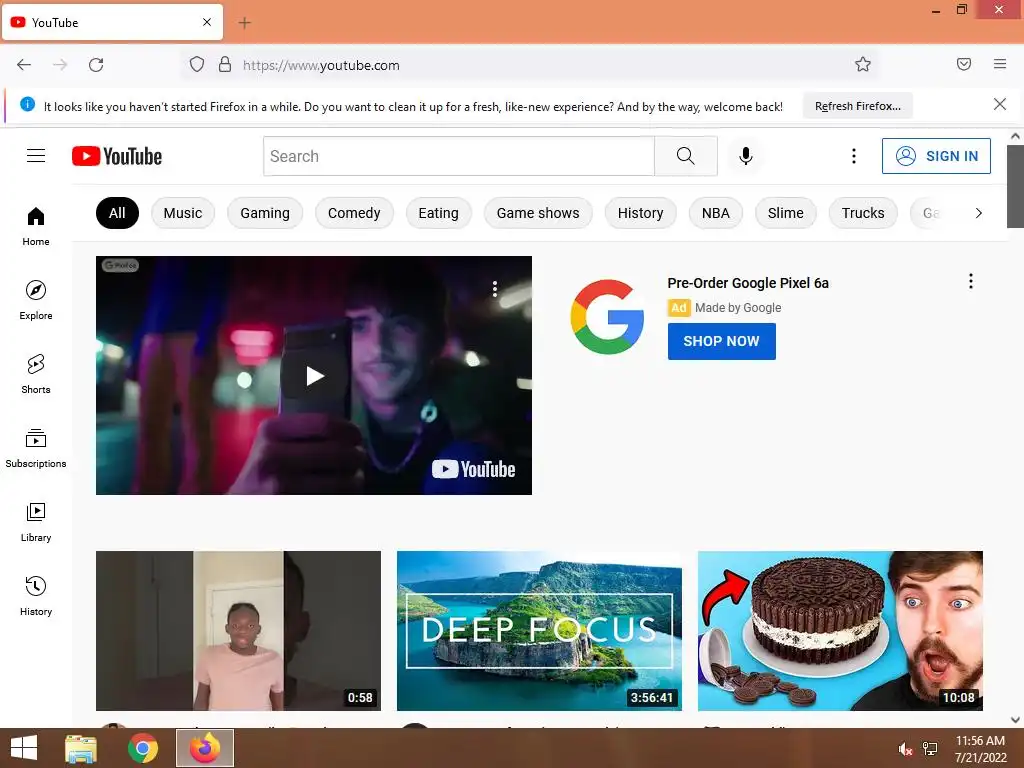Start voice search with microphone icon

(x=746, y=156)
